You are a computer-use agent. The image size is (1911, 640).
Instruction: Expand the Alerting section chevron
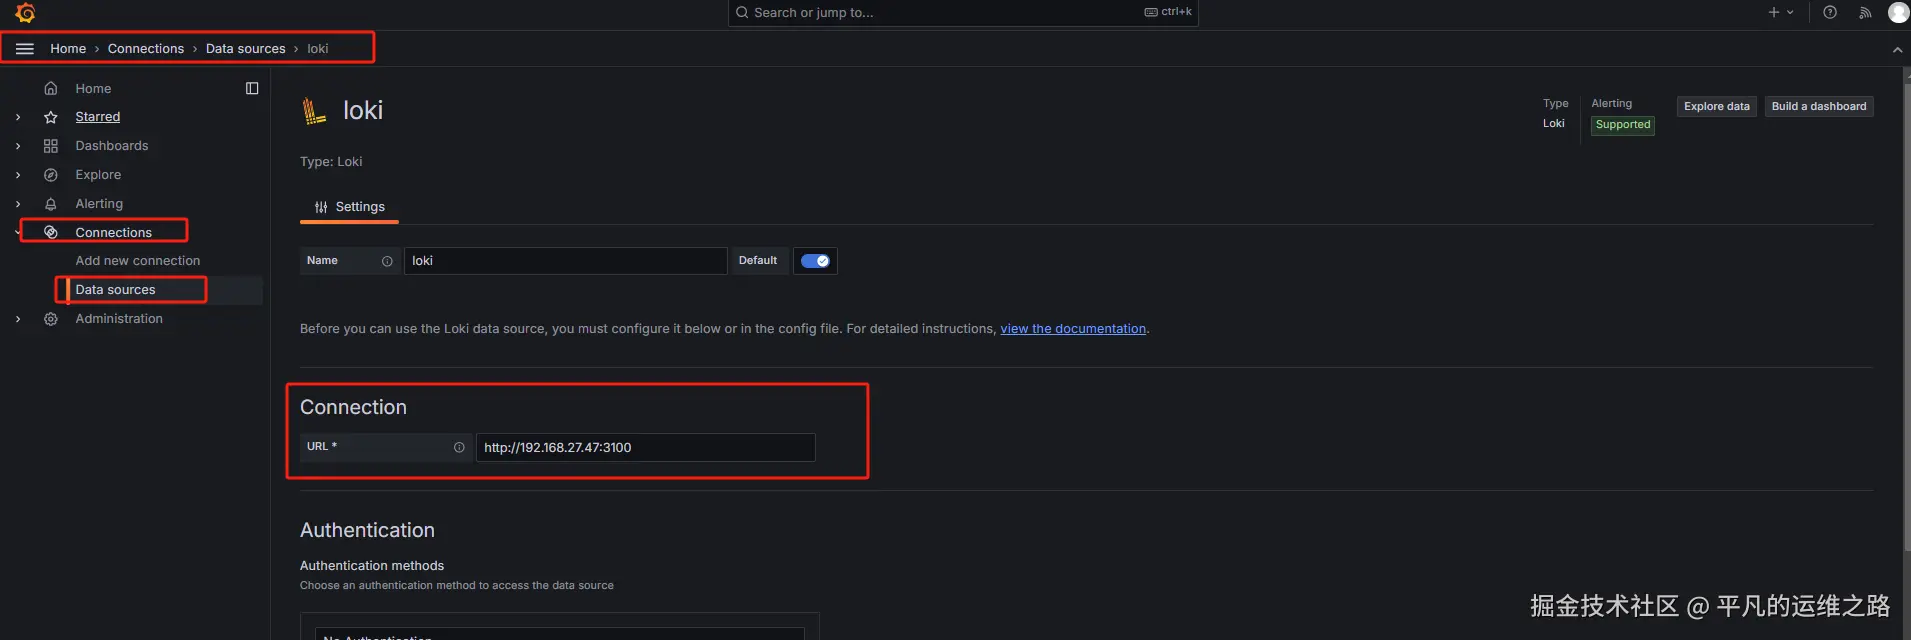pyautogui.click(x=18, y=204)
